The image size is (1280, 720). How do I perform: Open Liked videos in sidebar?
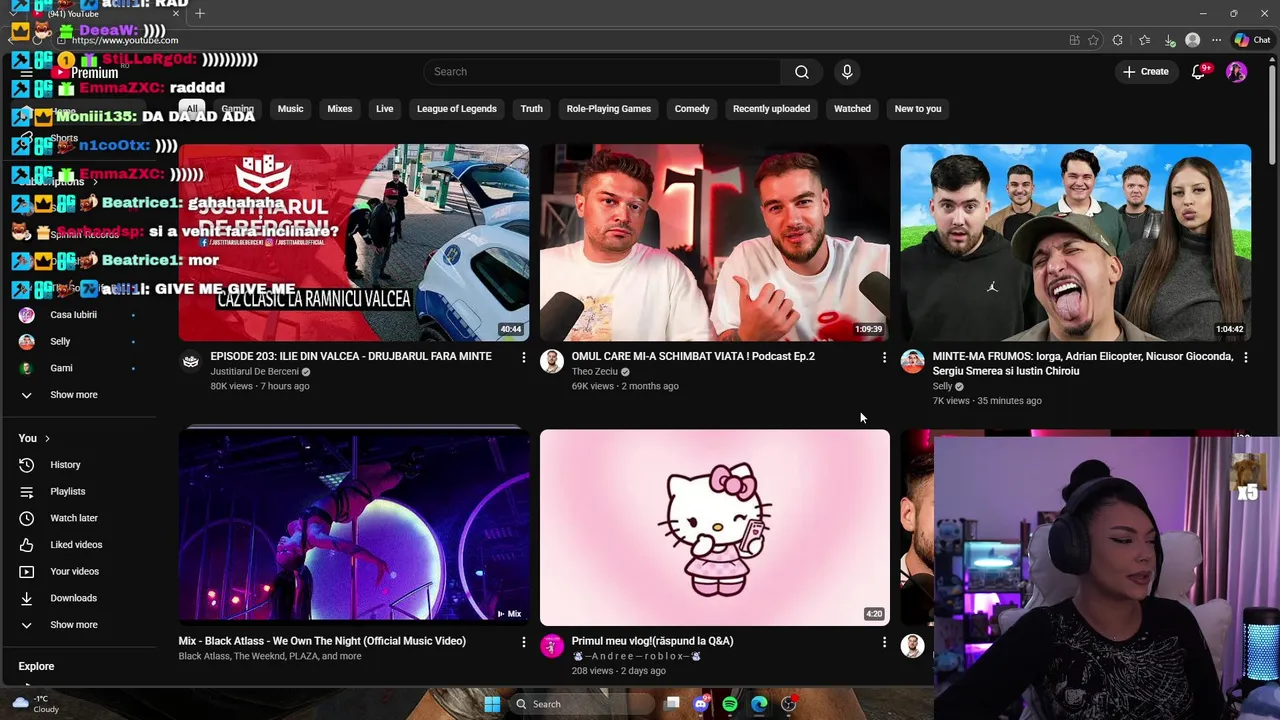click(78, 545)
